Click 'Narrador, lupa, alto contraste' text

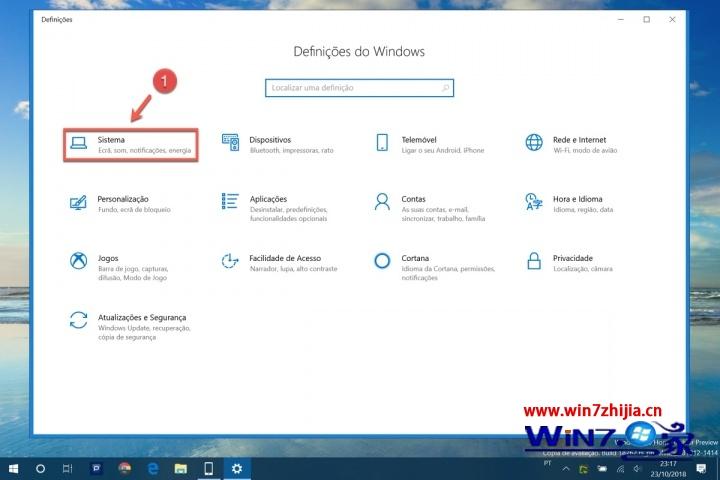(x=293, y=269)
